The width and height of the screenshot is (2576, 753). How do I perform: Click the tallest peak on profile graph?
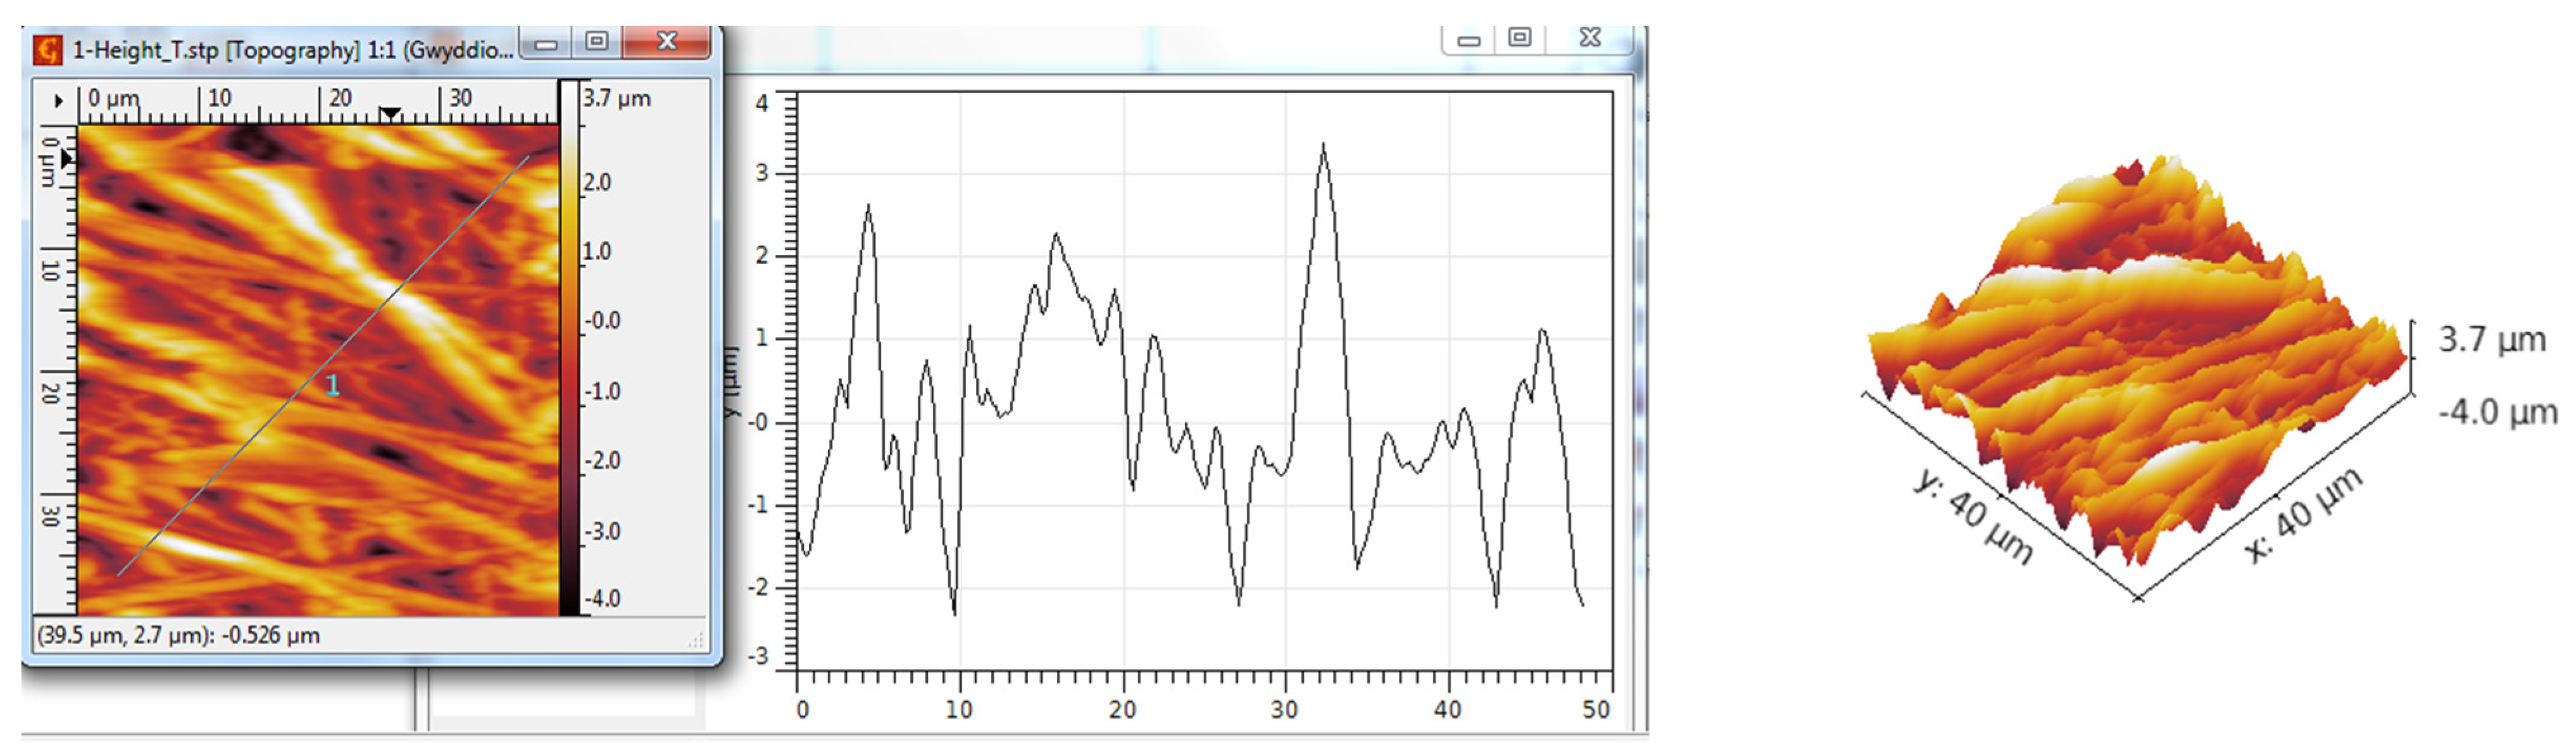pyautogui.click(x=1323, y=146)
